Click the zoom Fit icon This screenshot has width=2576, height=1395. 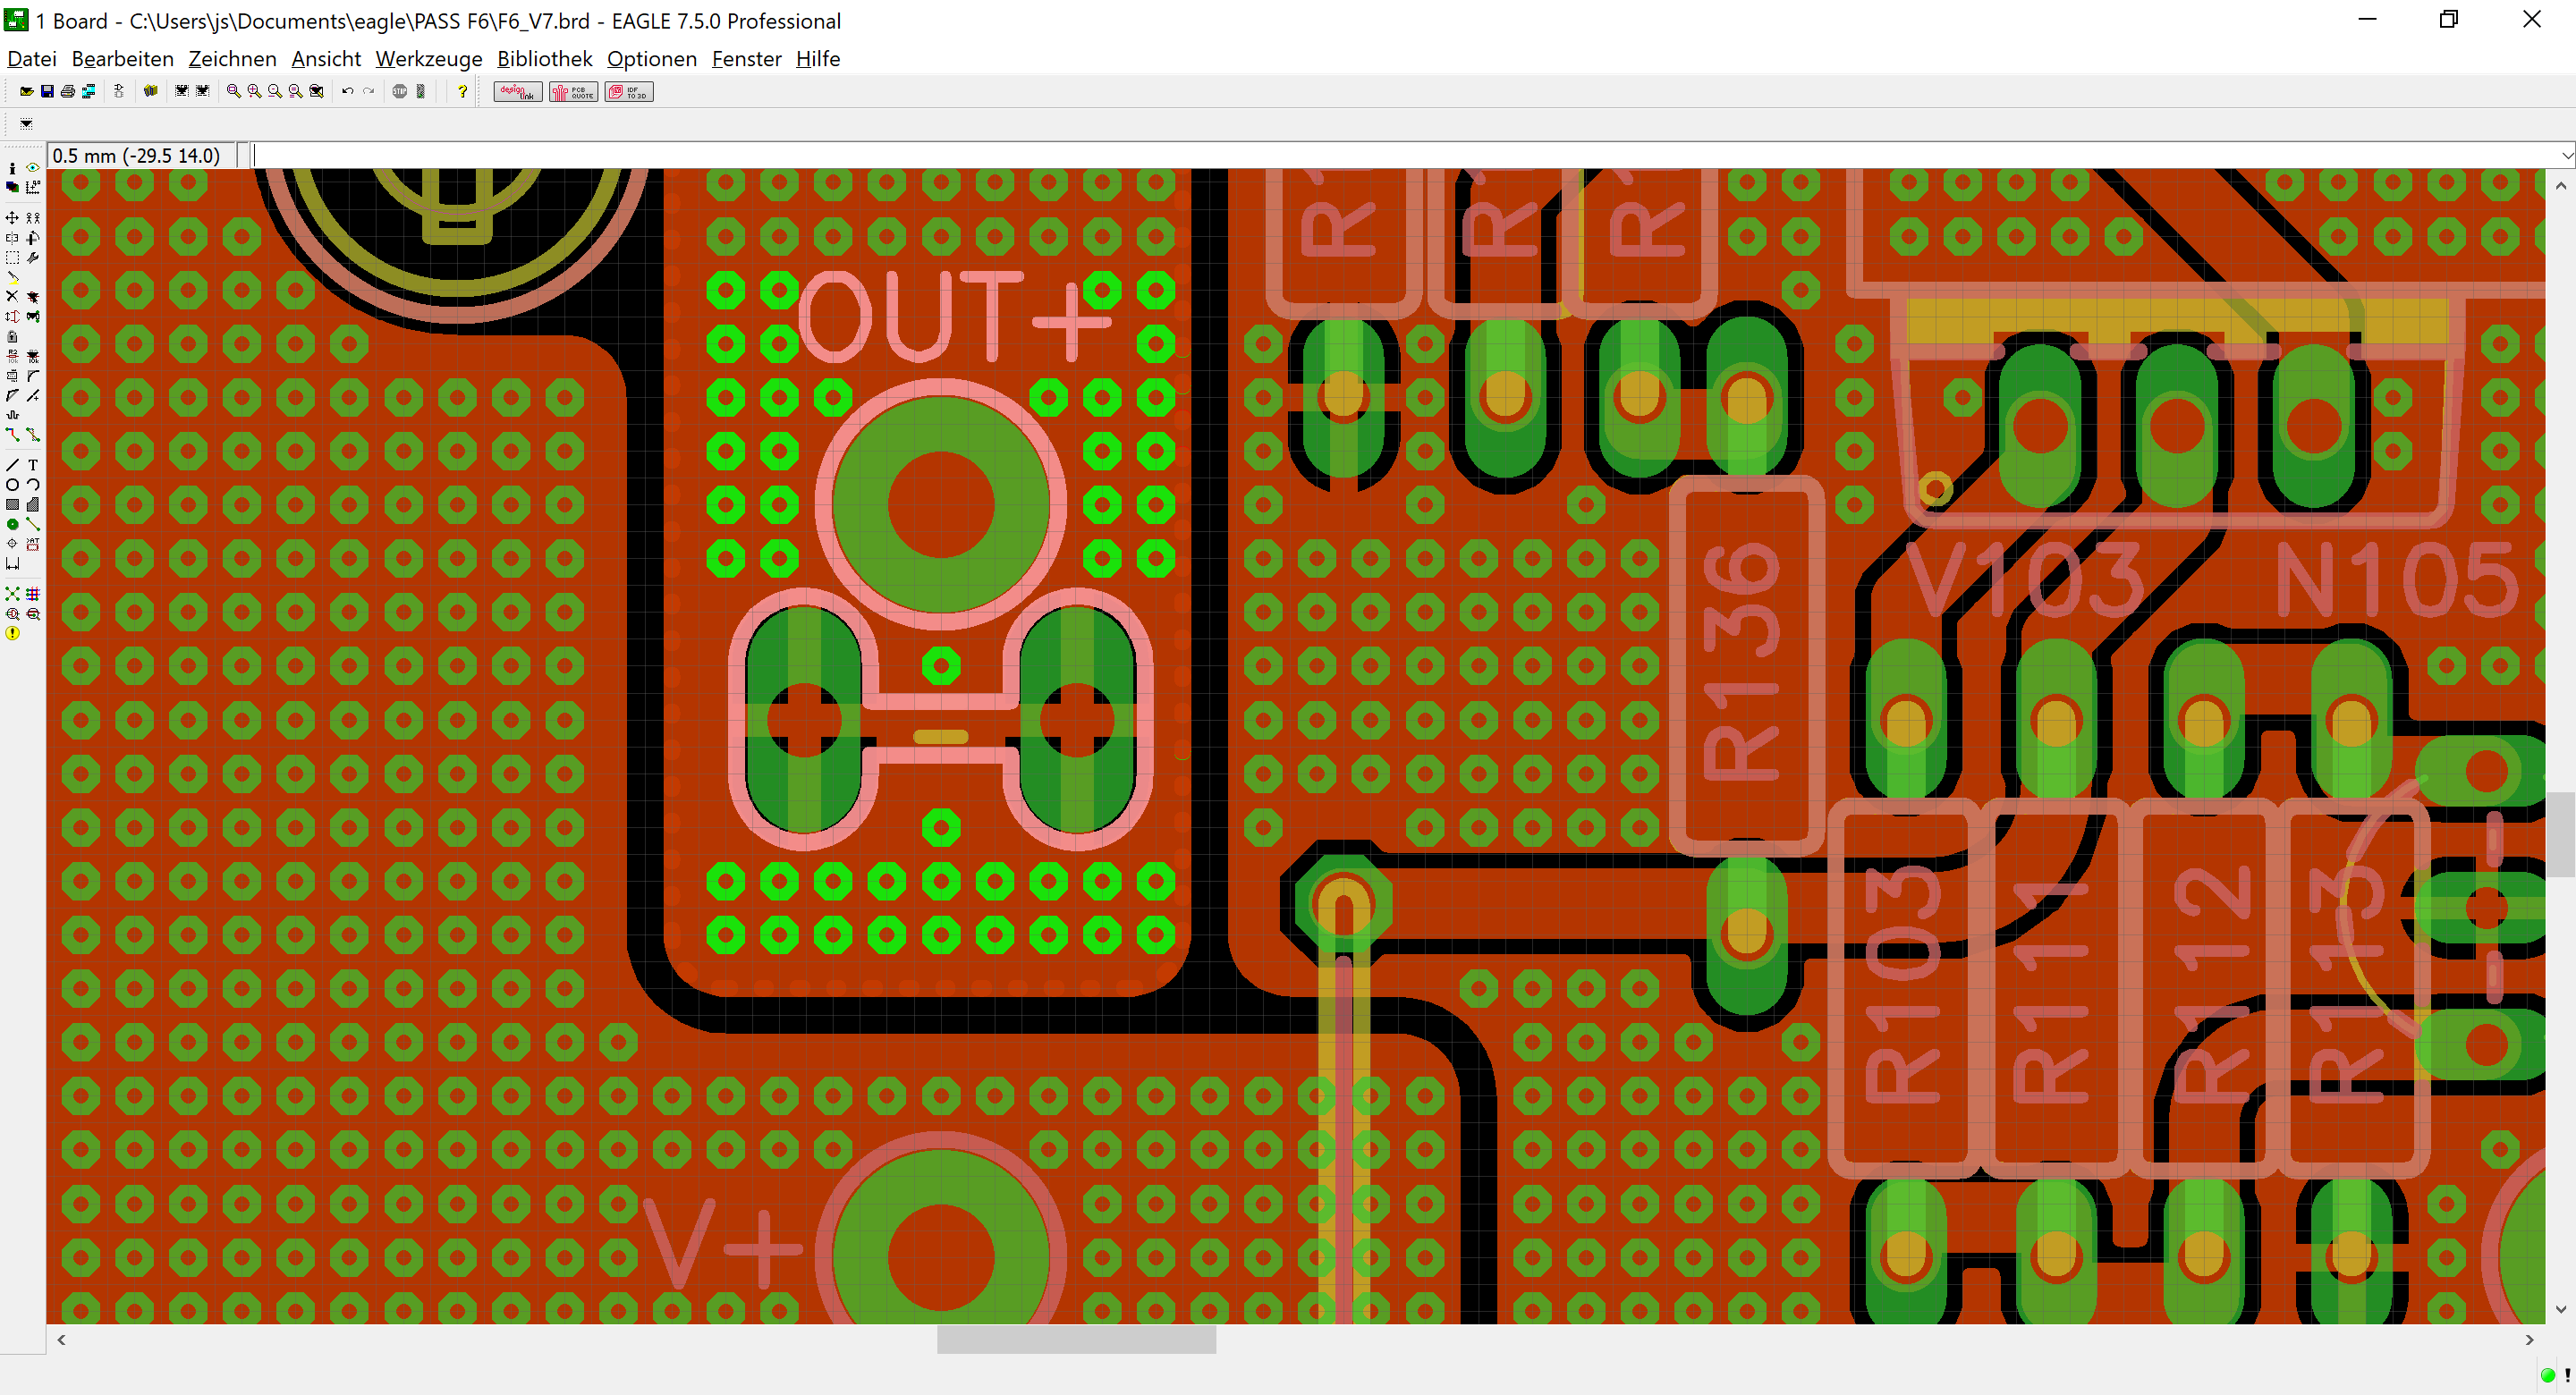[234, 92]
